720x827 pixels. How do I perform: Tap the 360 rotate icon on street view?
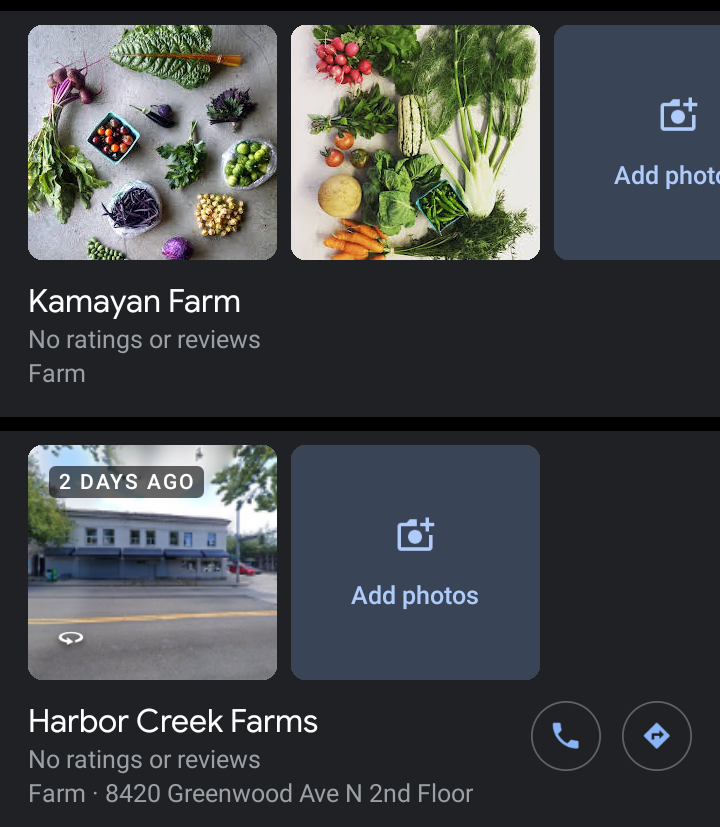(70, 638)
